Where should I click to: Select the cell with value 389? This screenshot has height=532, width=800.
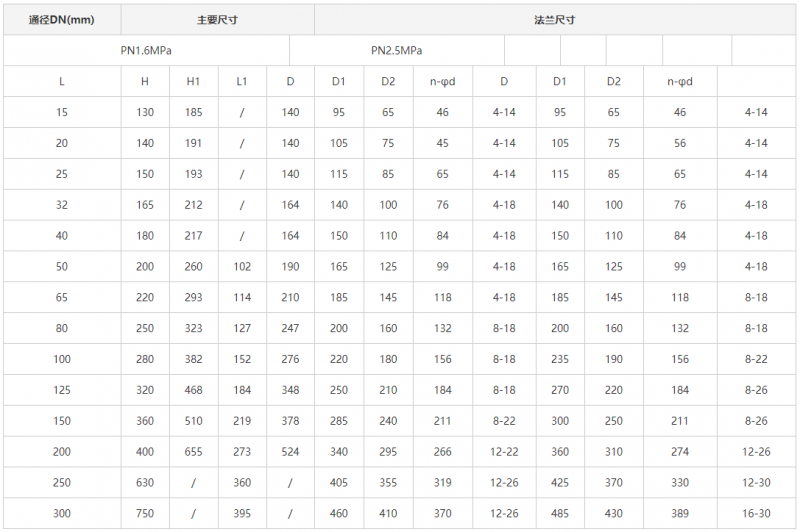[x=680, y=513]
